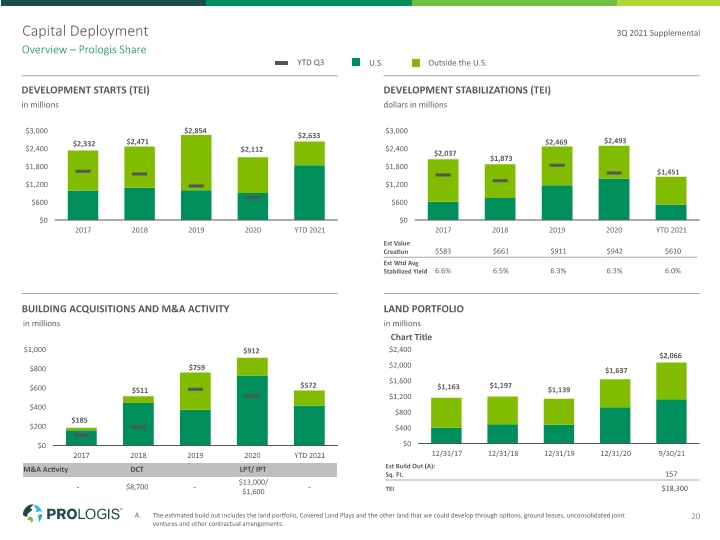Click the $911 Est Value Creation value
The image size is (720, 540).
click(x=558, y=251)
